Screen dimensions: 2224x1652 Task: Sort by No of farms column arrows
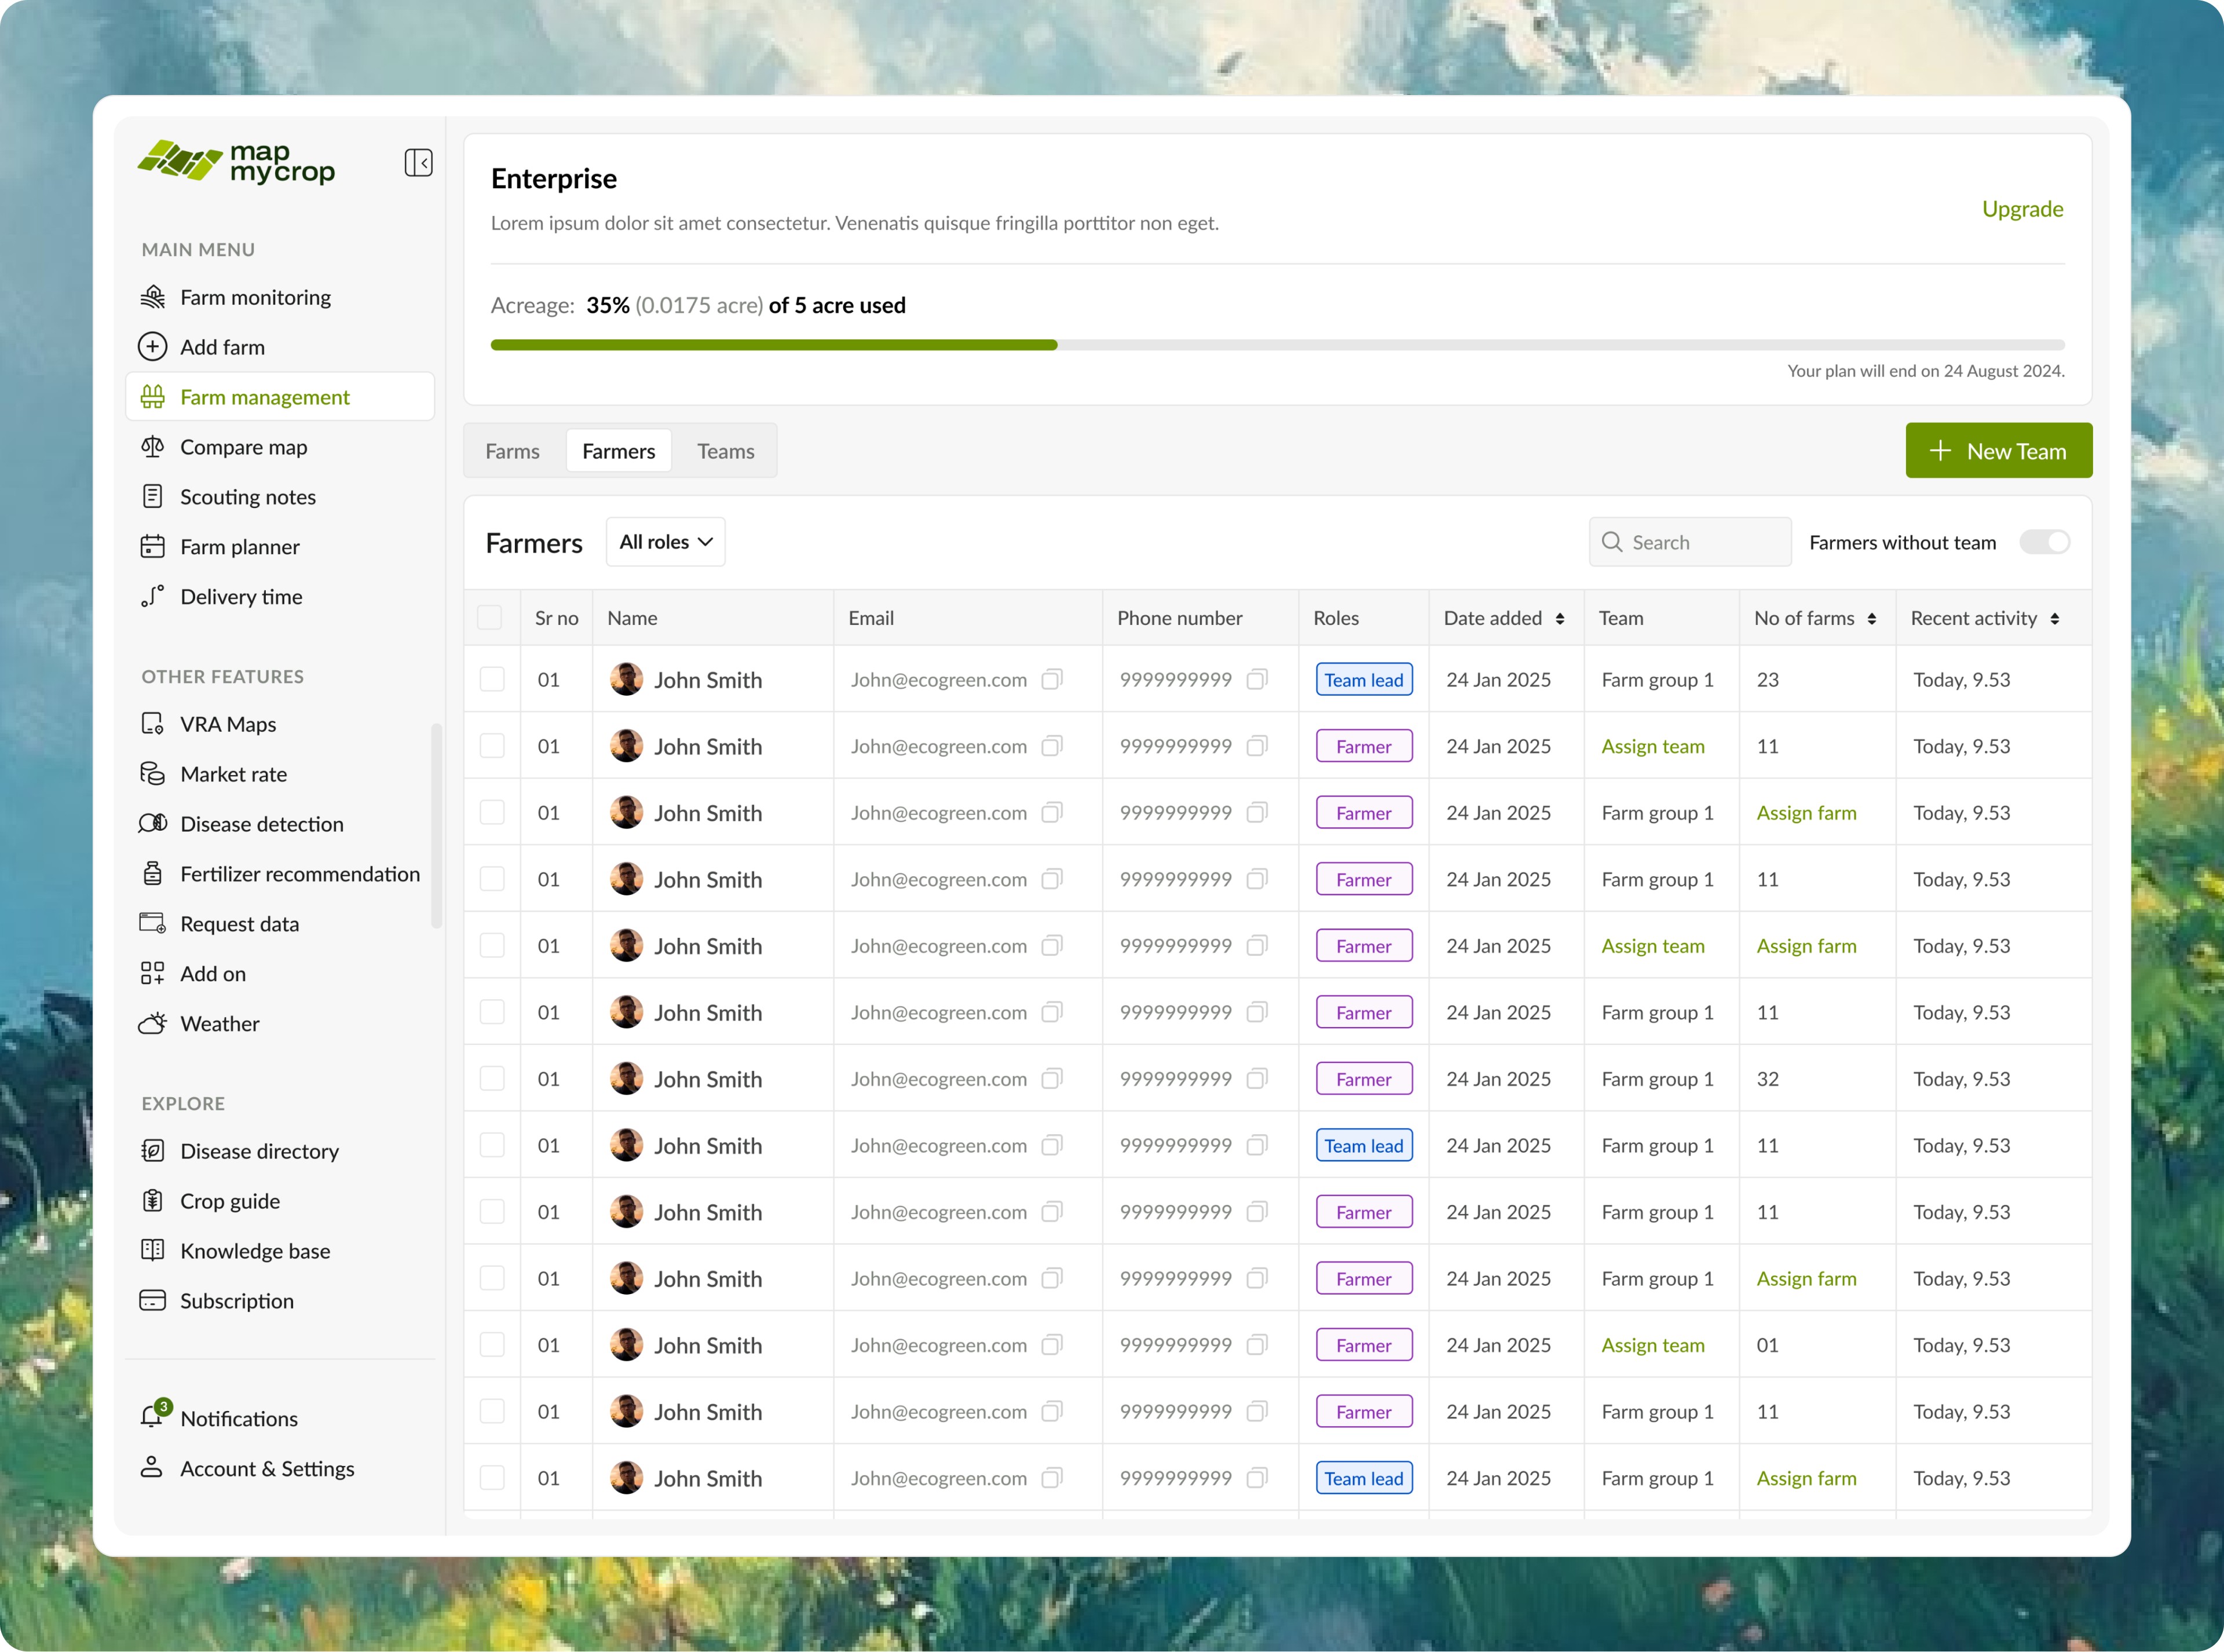coord(1871,619)
